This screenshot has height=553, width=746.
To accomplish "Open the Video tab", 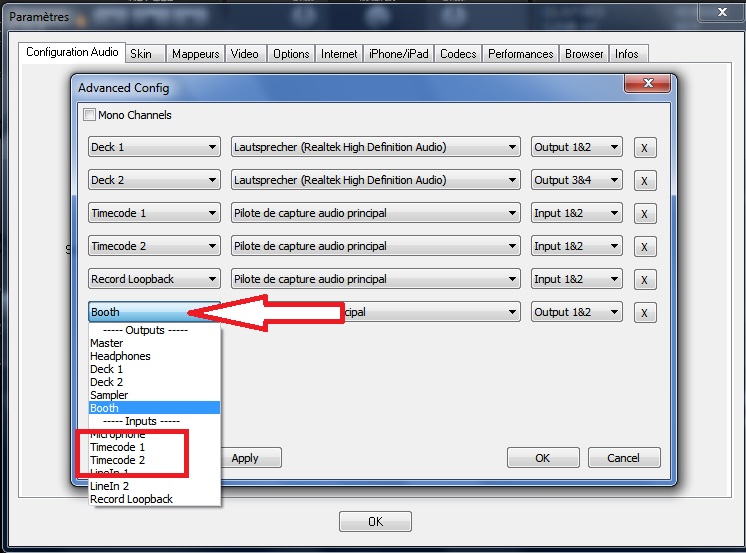I will coord(245,54).
